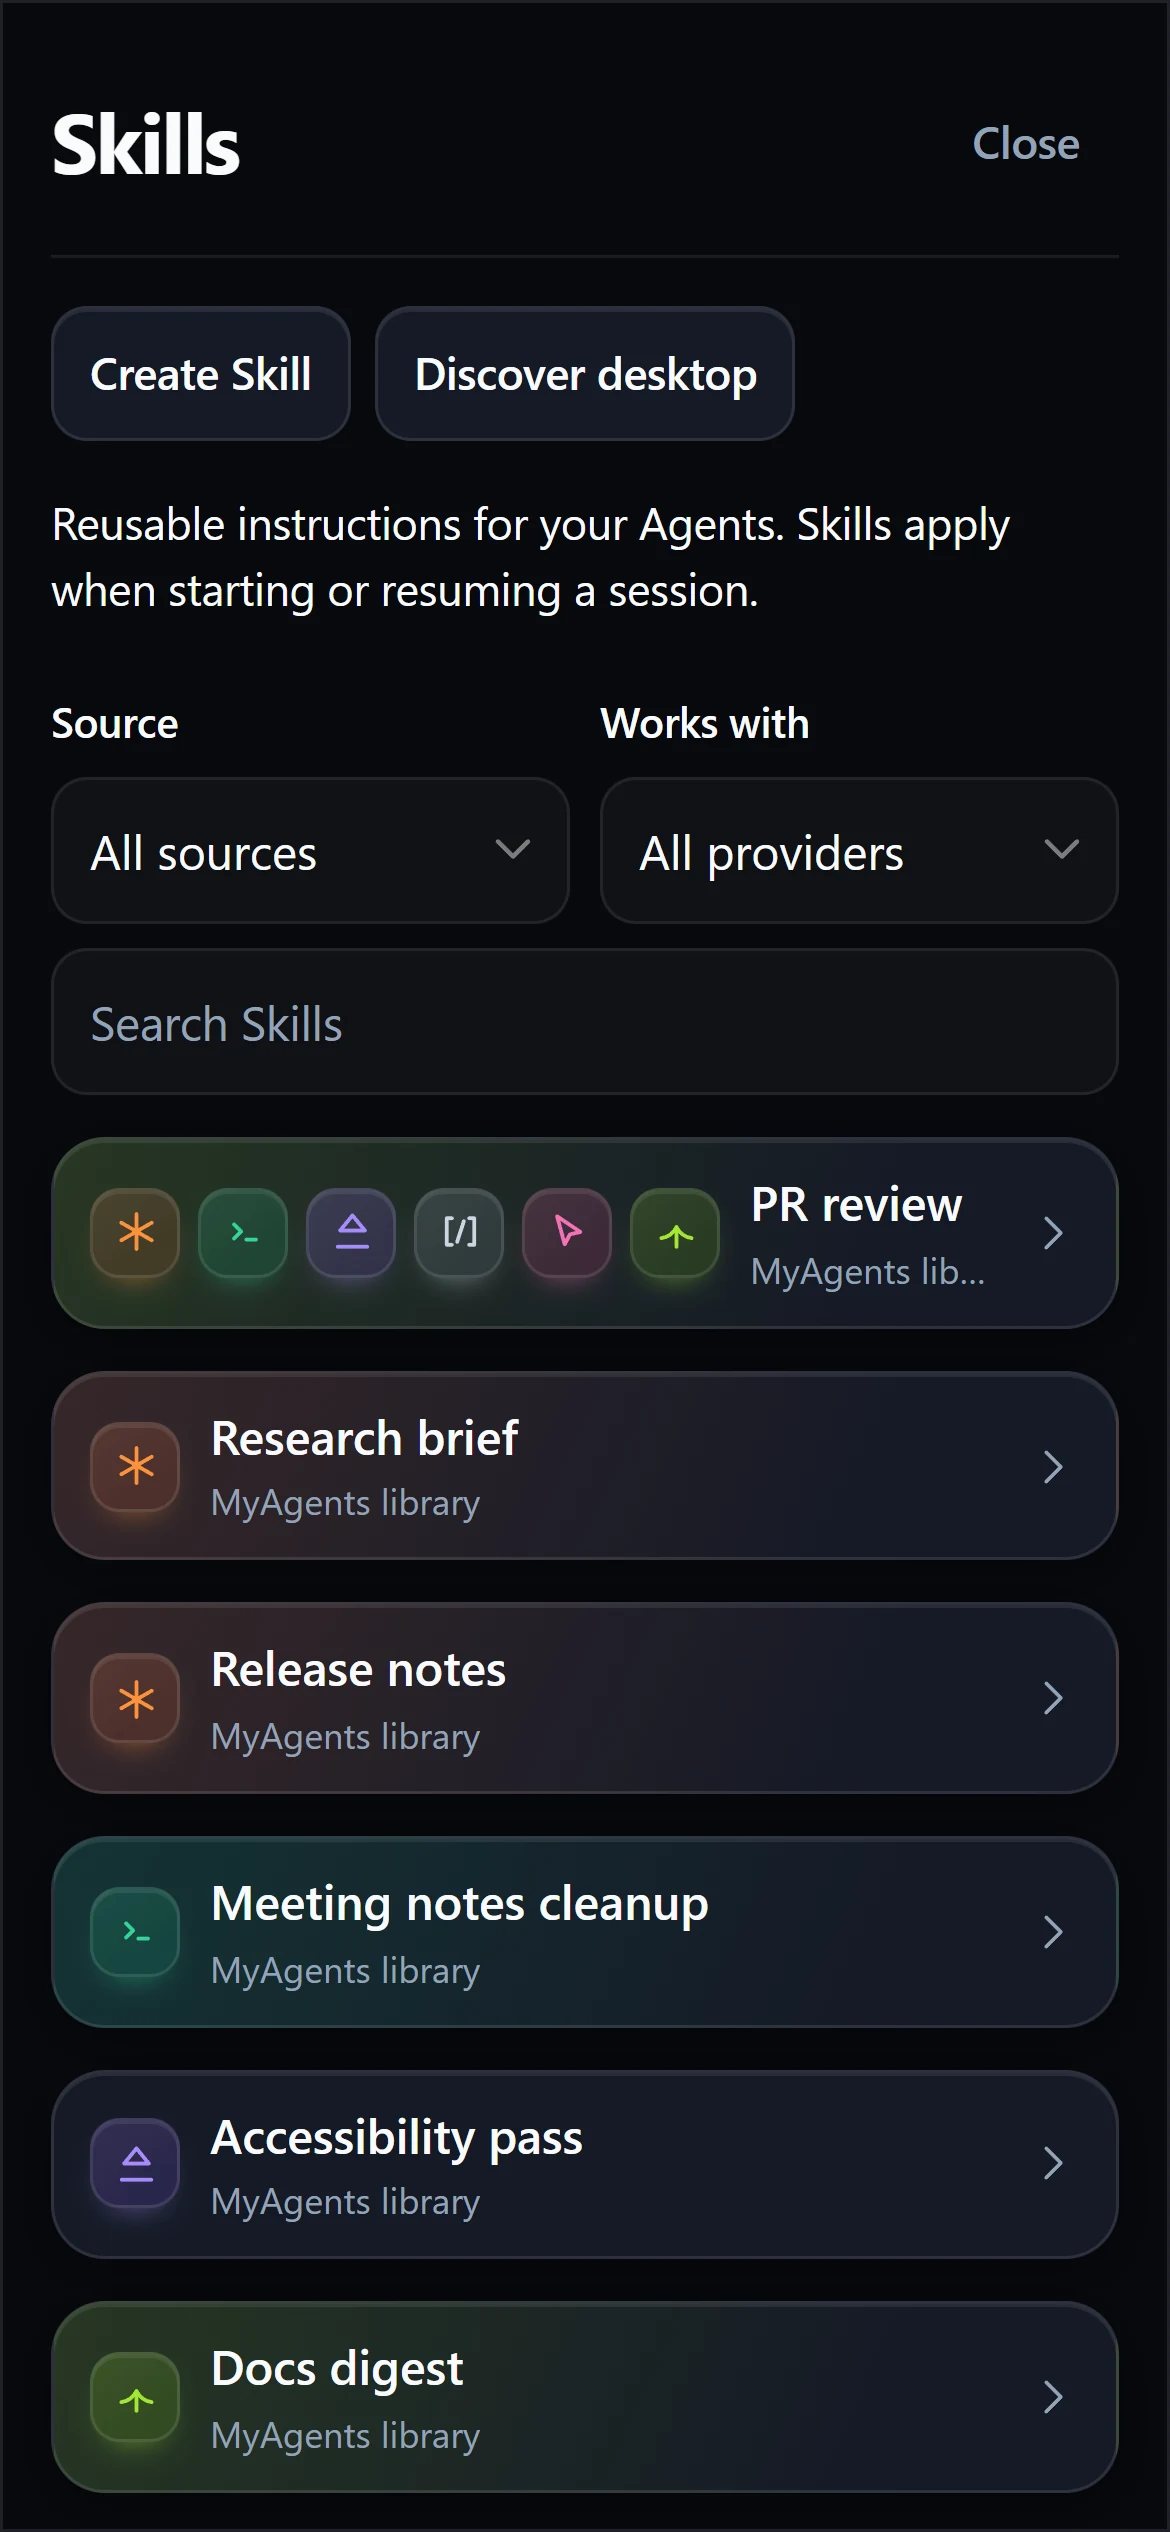1170x2532 pixels.
Task: Click the purple triangle icon in PR review card
Action: (351, 1233)
